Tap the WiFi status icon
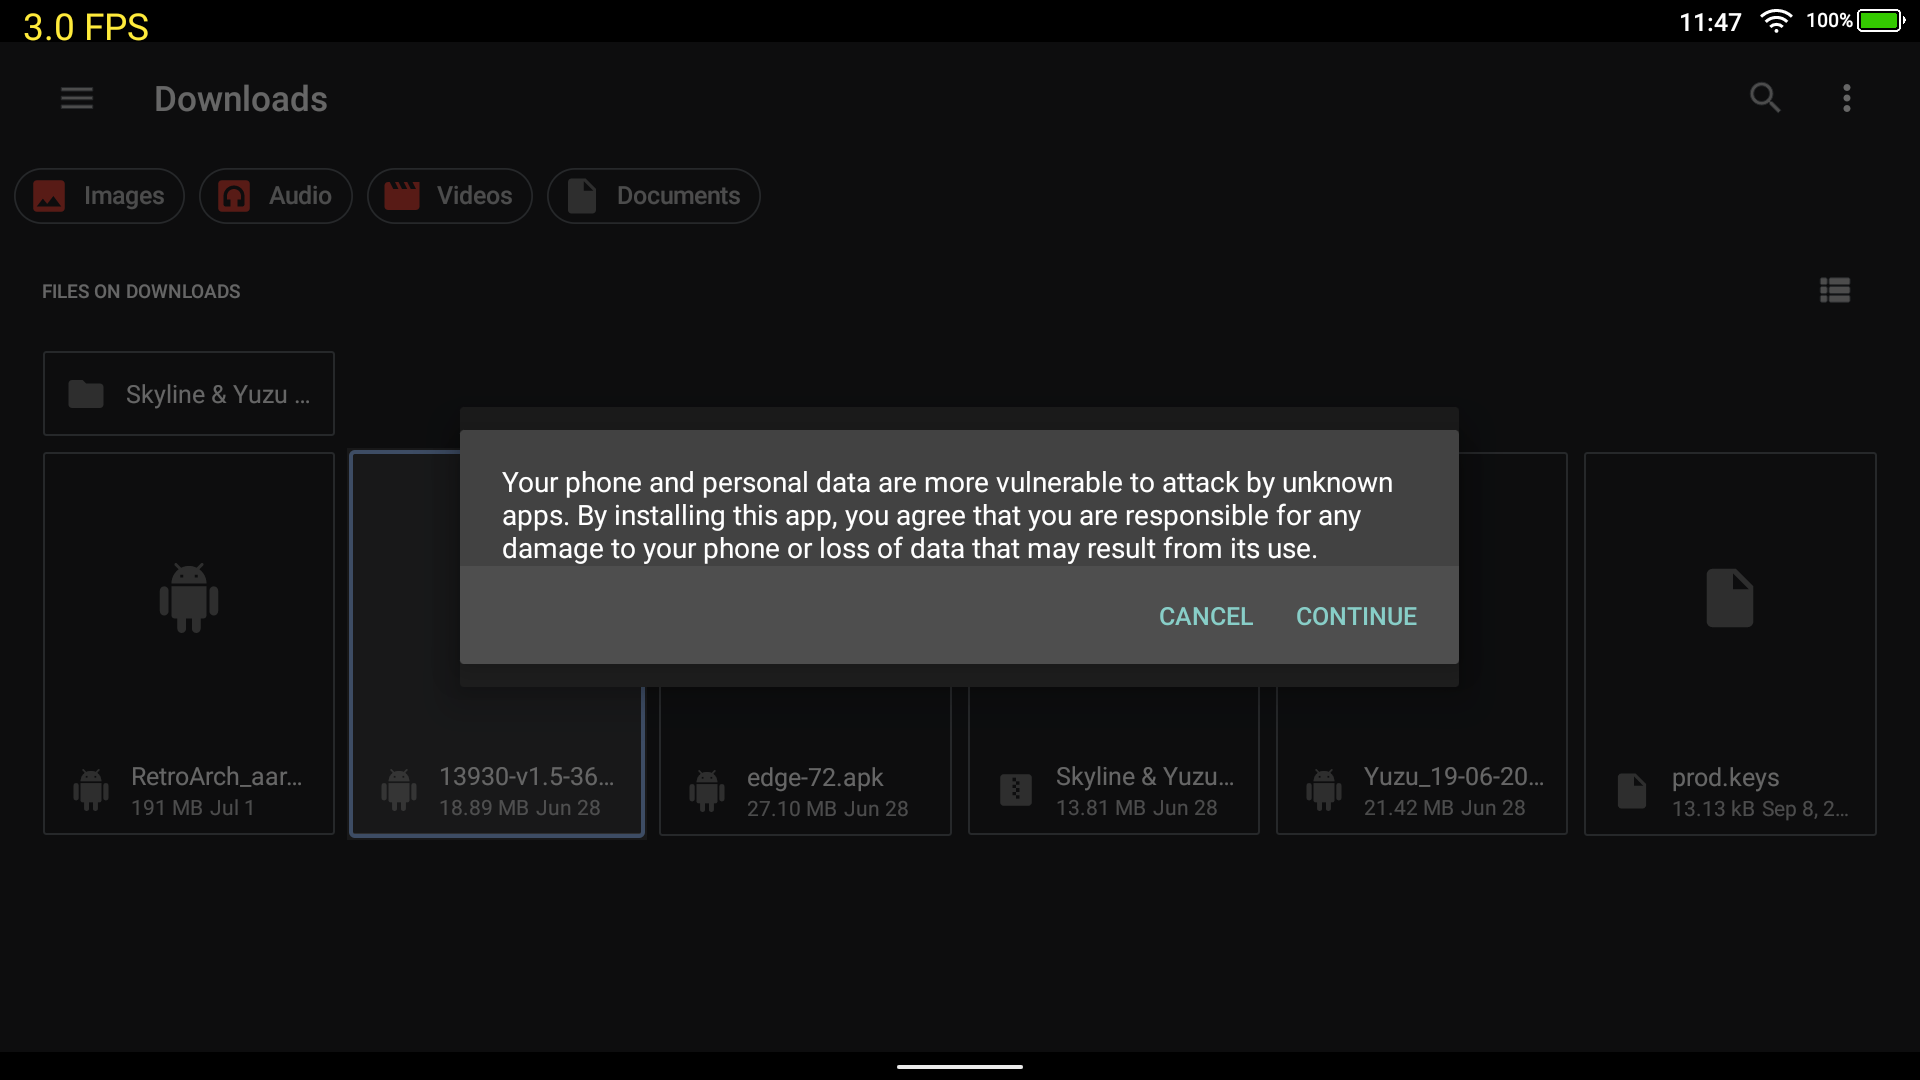This screenshot has height=1080, width=1920. 1775,21
